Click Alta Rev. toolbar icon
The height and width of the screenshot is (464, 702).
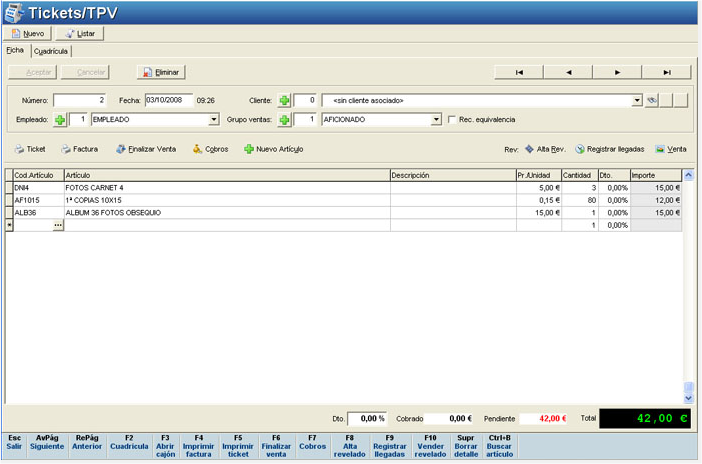coord(529,149)
